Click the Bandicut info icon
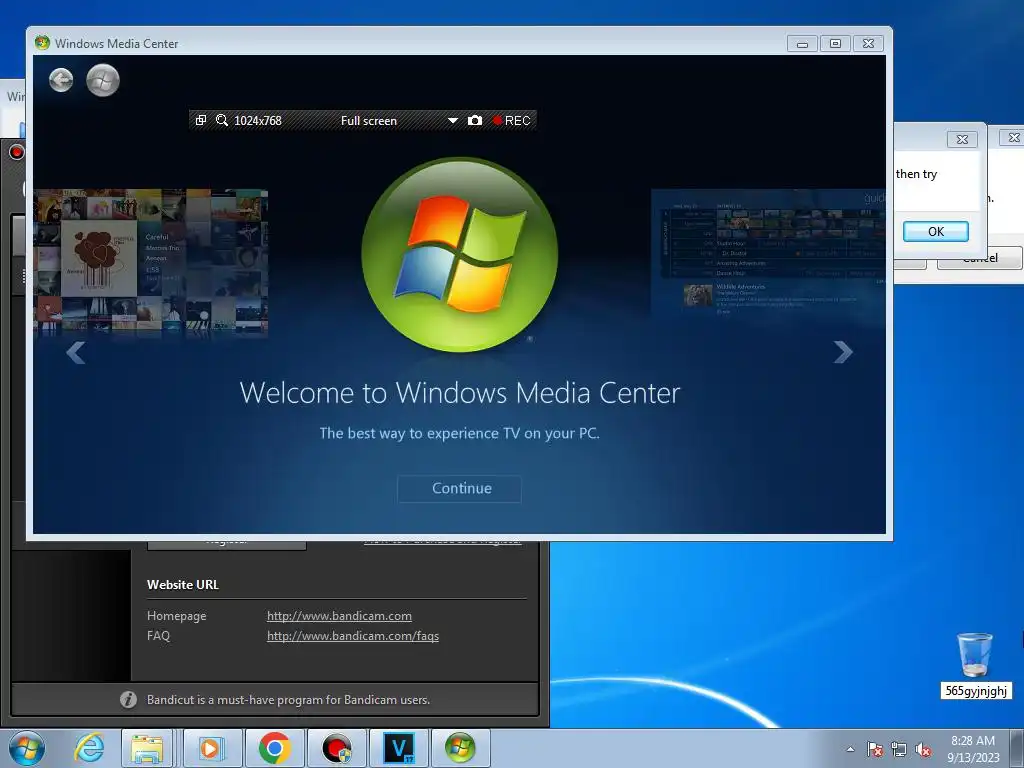The width and height of the screenshot is (1024, 768). coord(129,699)
